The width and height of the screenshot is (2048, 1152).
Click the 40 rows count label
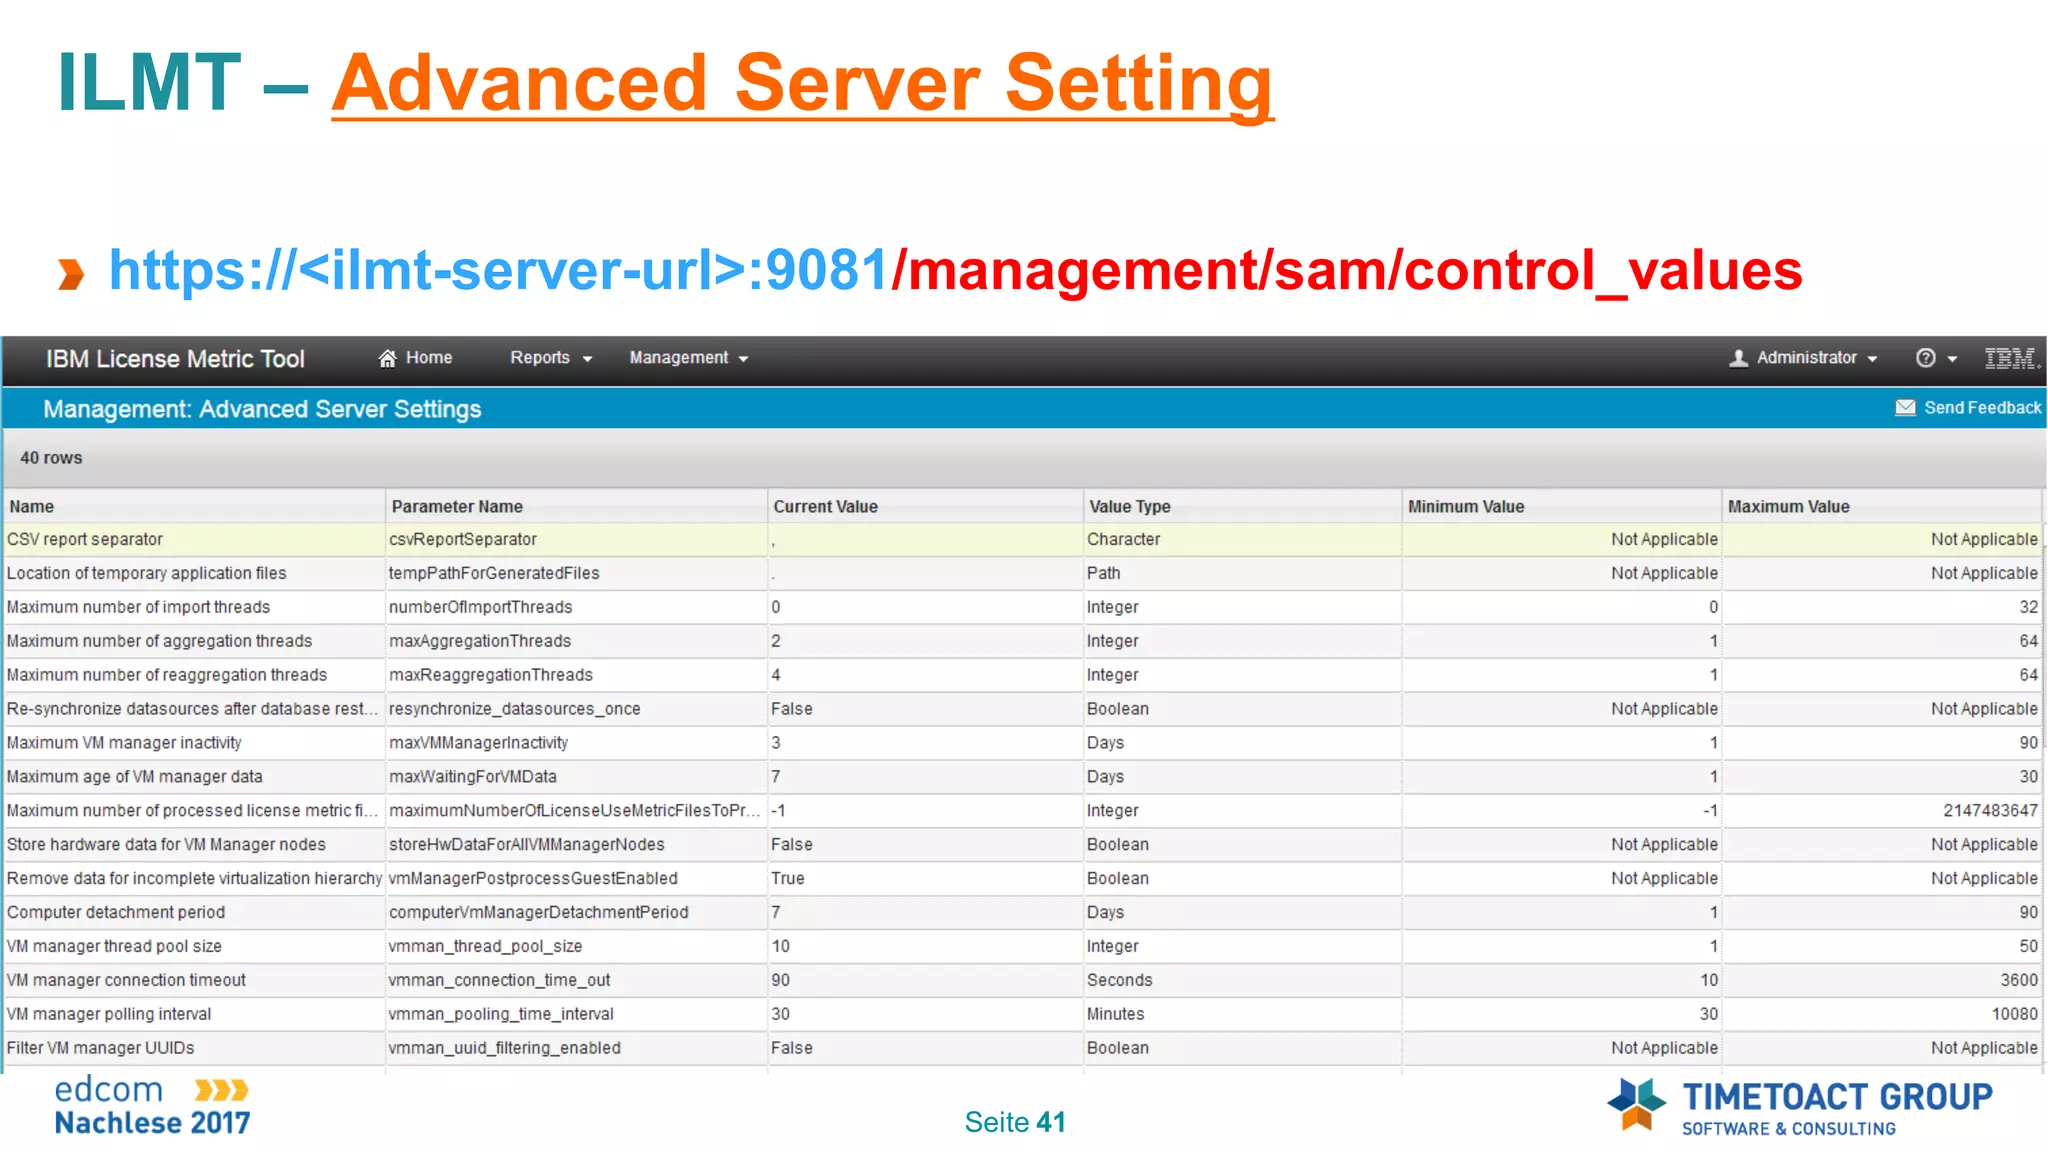51,458
